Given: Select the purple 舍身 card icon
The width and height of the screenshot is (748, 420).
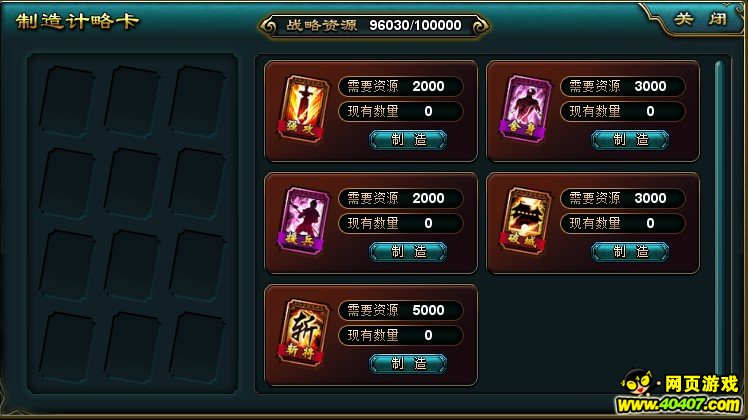Looking at the screenshot, I should (525, 109).
